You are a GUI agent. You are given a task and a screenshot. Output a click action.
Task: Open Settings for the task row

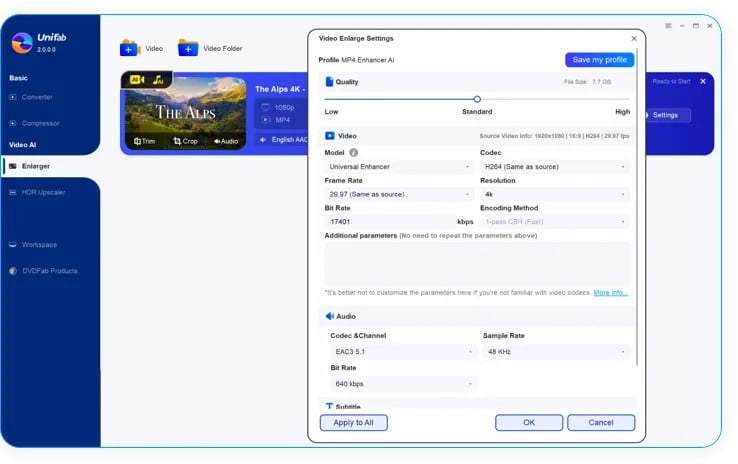tap(666, 115)
